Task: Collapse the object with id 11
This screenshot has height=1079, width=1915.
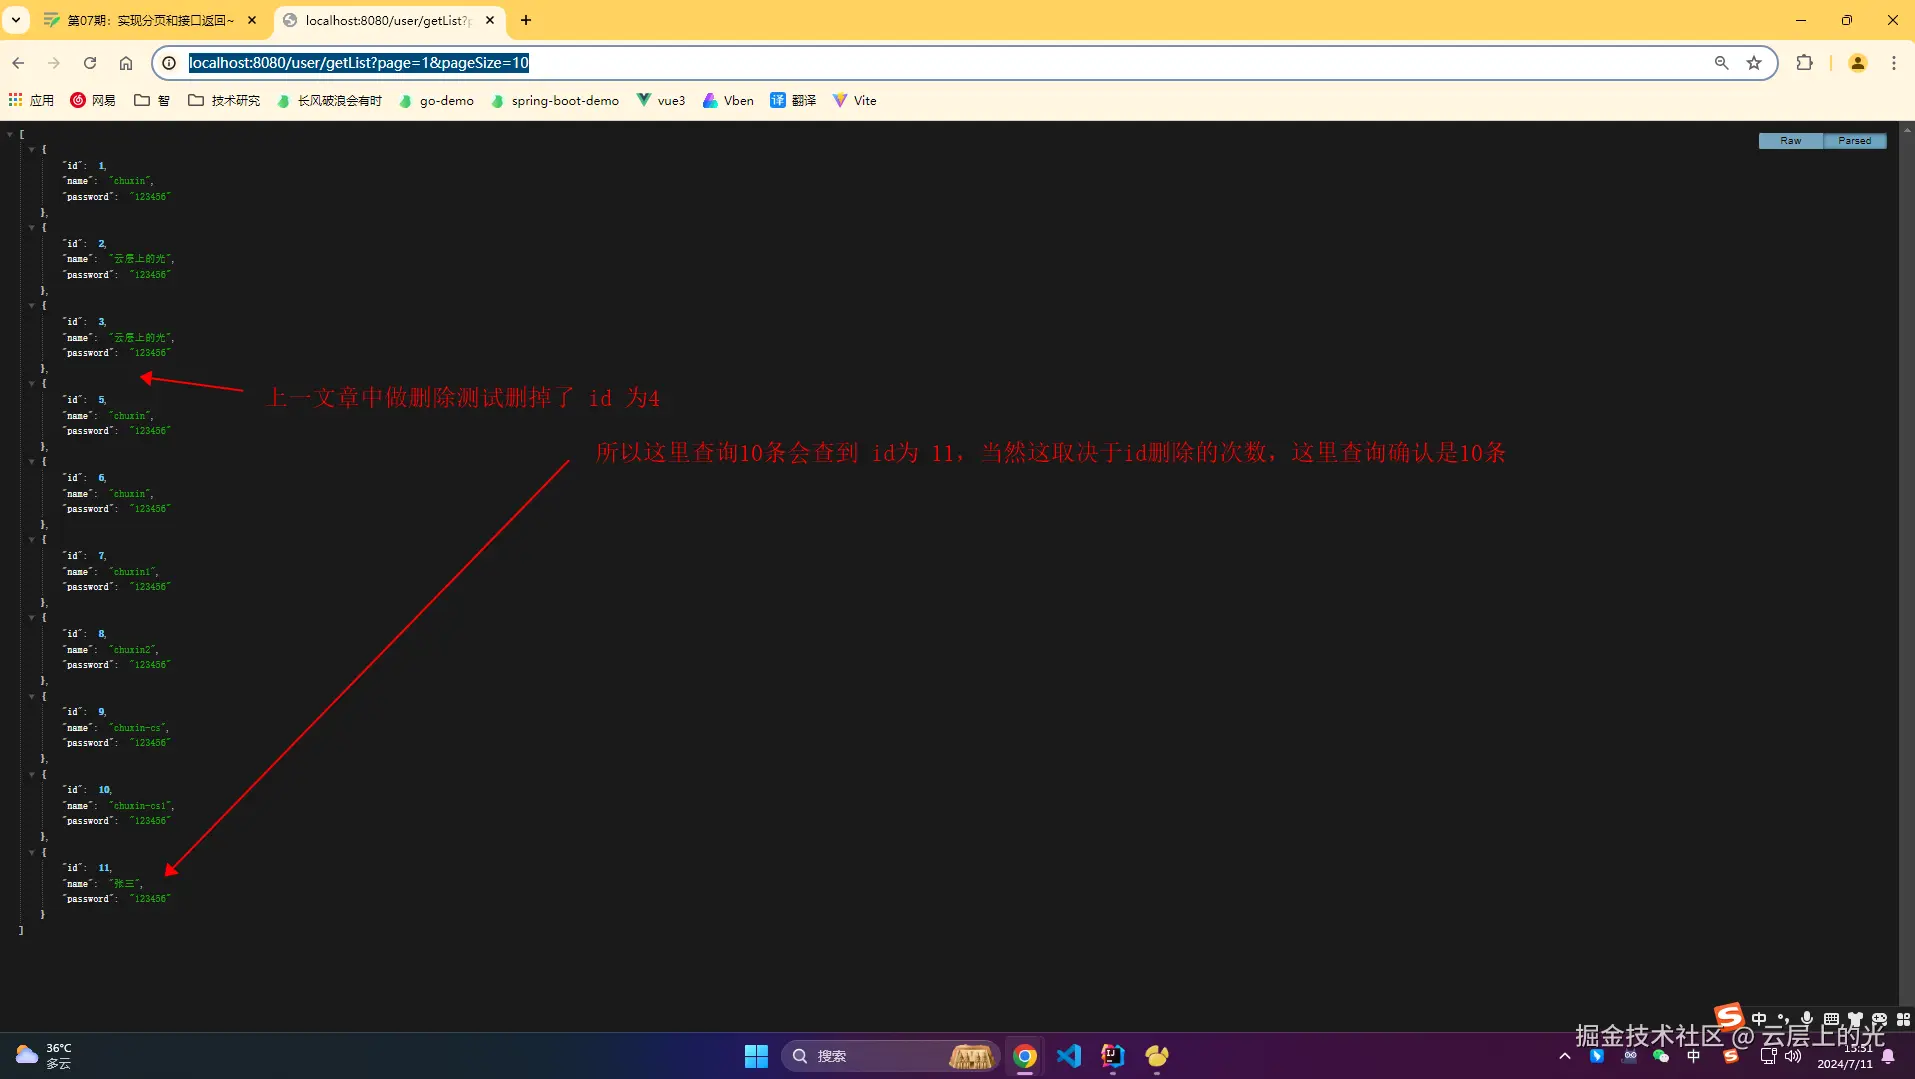Action: pyautogui.click(x=32, y=852)
